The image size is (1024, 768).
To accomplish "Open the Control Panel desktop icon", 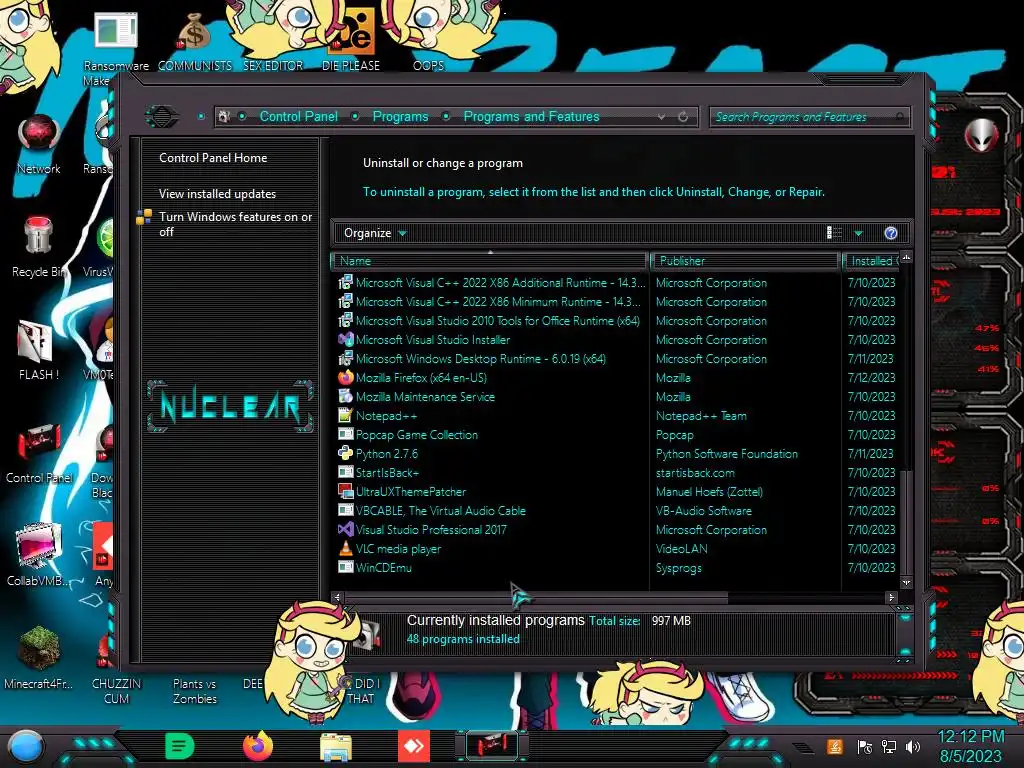I will pyautogui.click(x=38, y=453).
